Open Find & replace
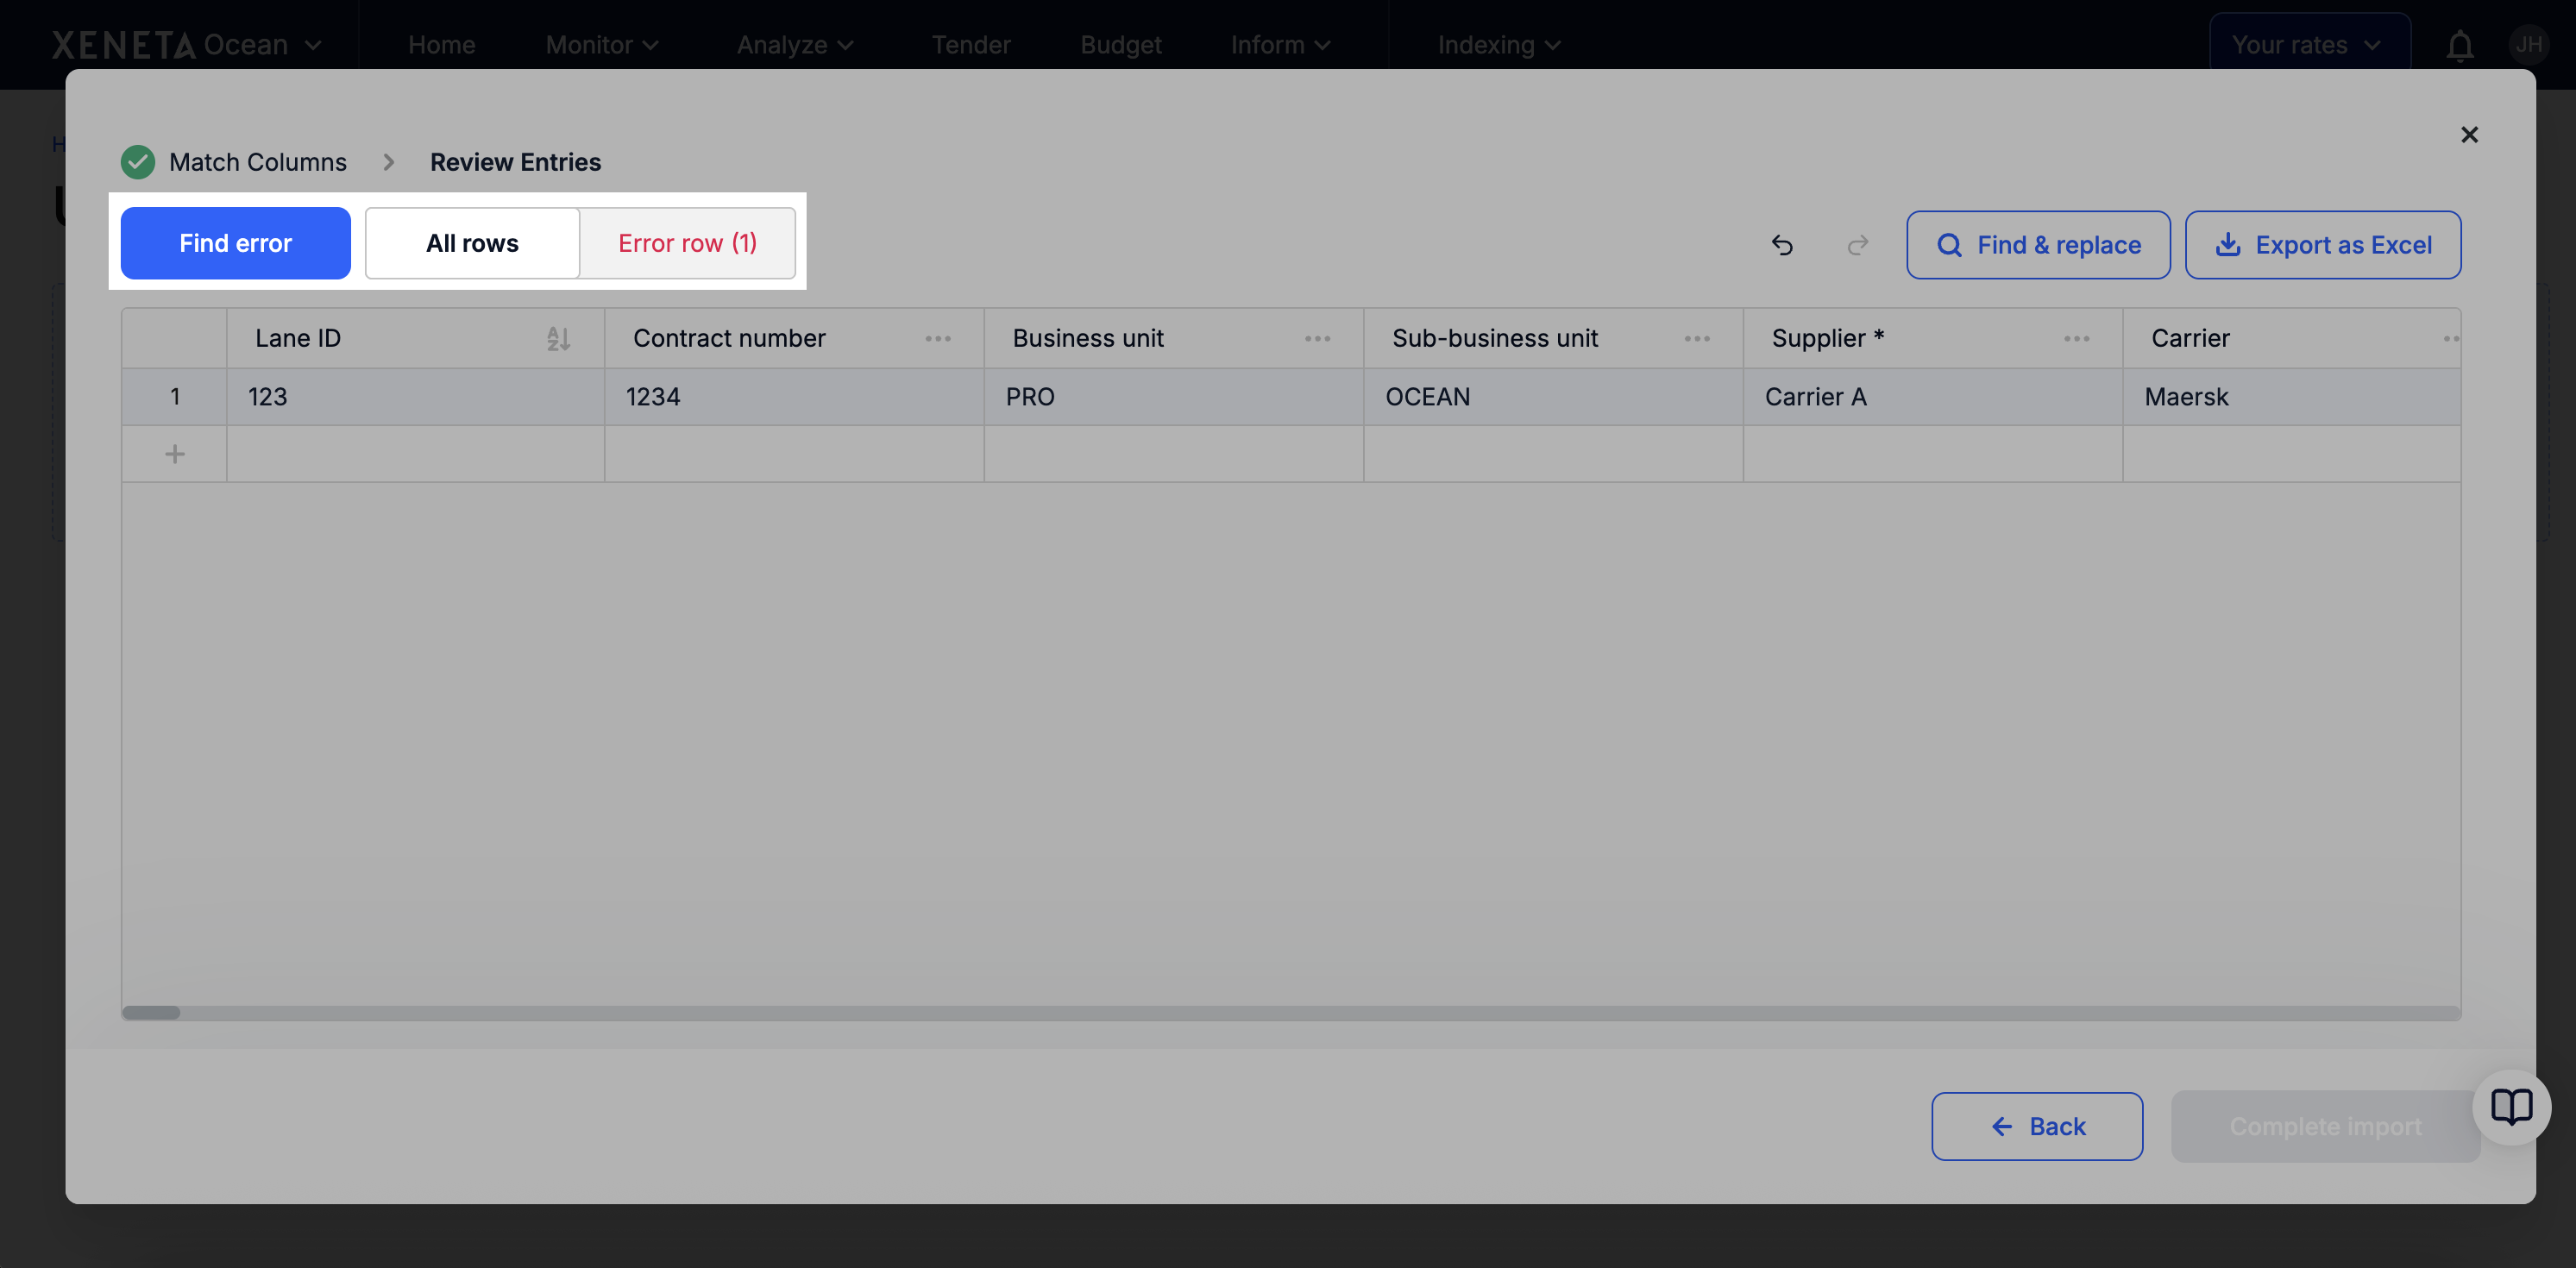Screen dimensions: 2576x1268 coord(2038,245)
